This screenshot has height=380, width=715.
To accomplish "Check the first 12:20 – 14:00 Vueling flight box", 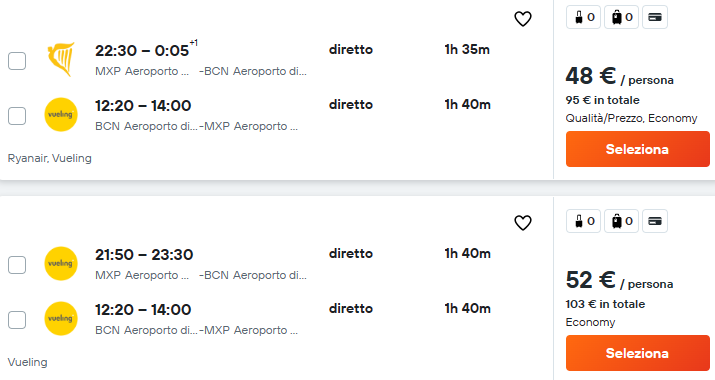I will pos(17,116).
